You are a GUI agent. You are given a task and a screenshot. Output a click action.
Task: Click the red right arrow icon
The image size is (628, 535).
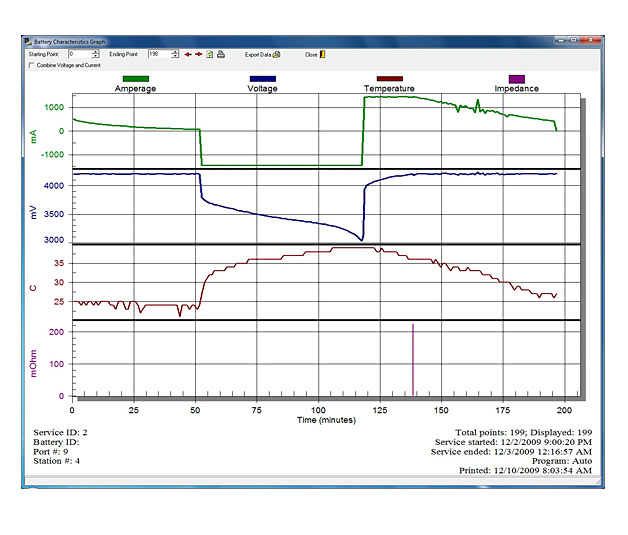pyautogui.click(x=198, y=54)
